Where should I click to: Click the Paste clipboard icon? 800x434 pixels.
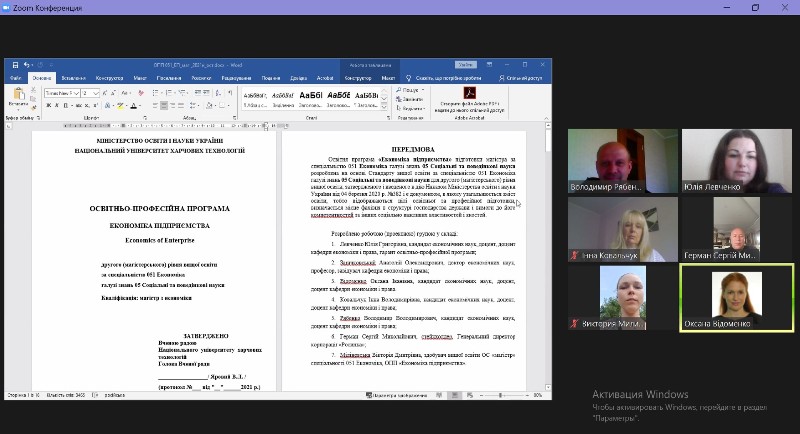pos(17,96)
